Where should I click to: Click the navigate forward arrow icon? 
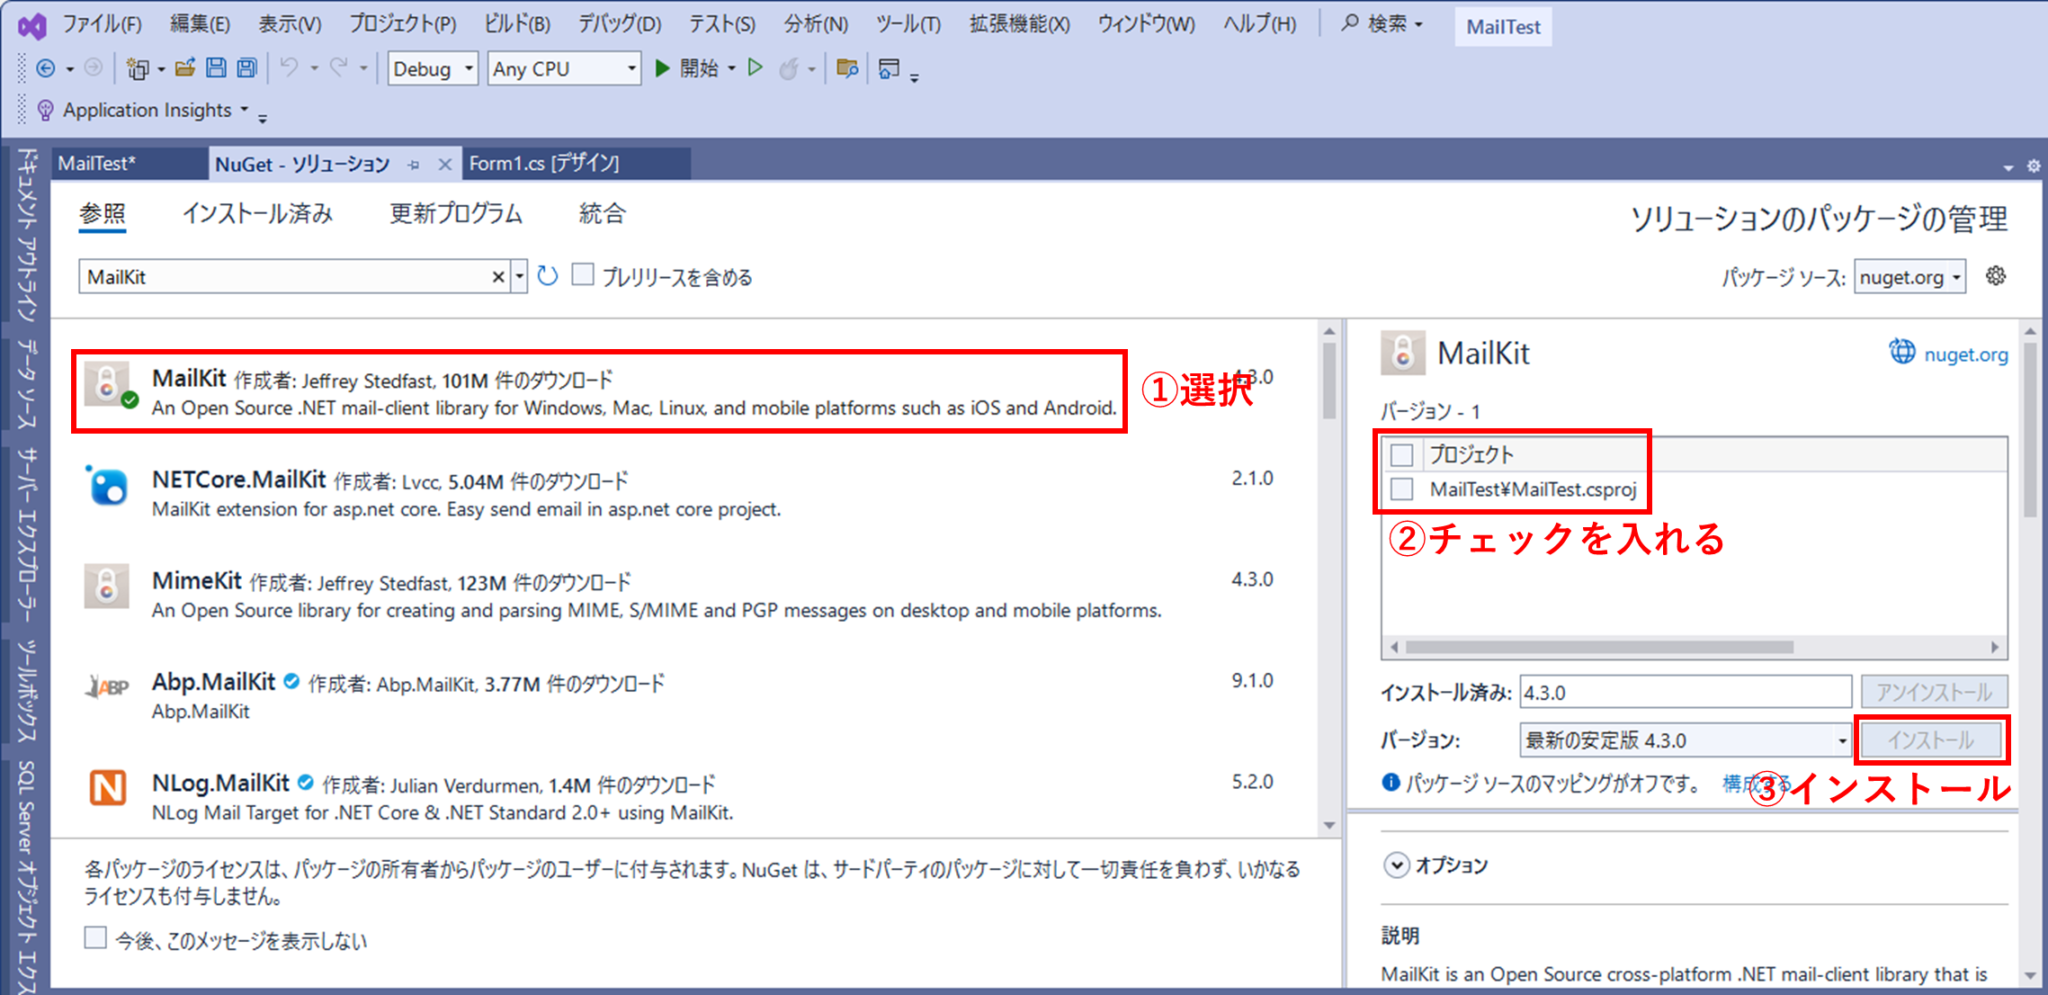click(93, 68)
